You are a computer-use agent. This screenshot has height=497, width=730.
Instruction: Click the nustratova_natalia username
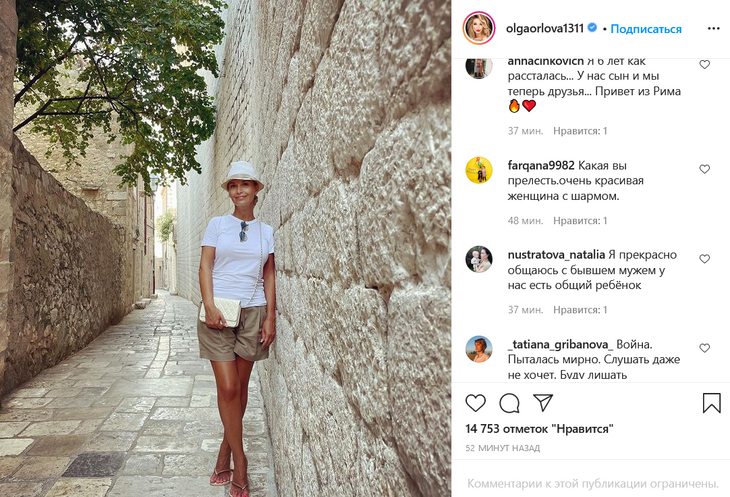556,255
